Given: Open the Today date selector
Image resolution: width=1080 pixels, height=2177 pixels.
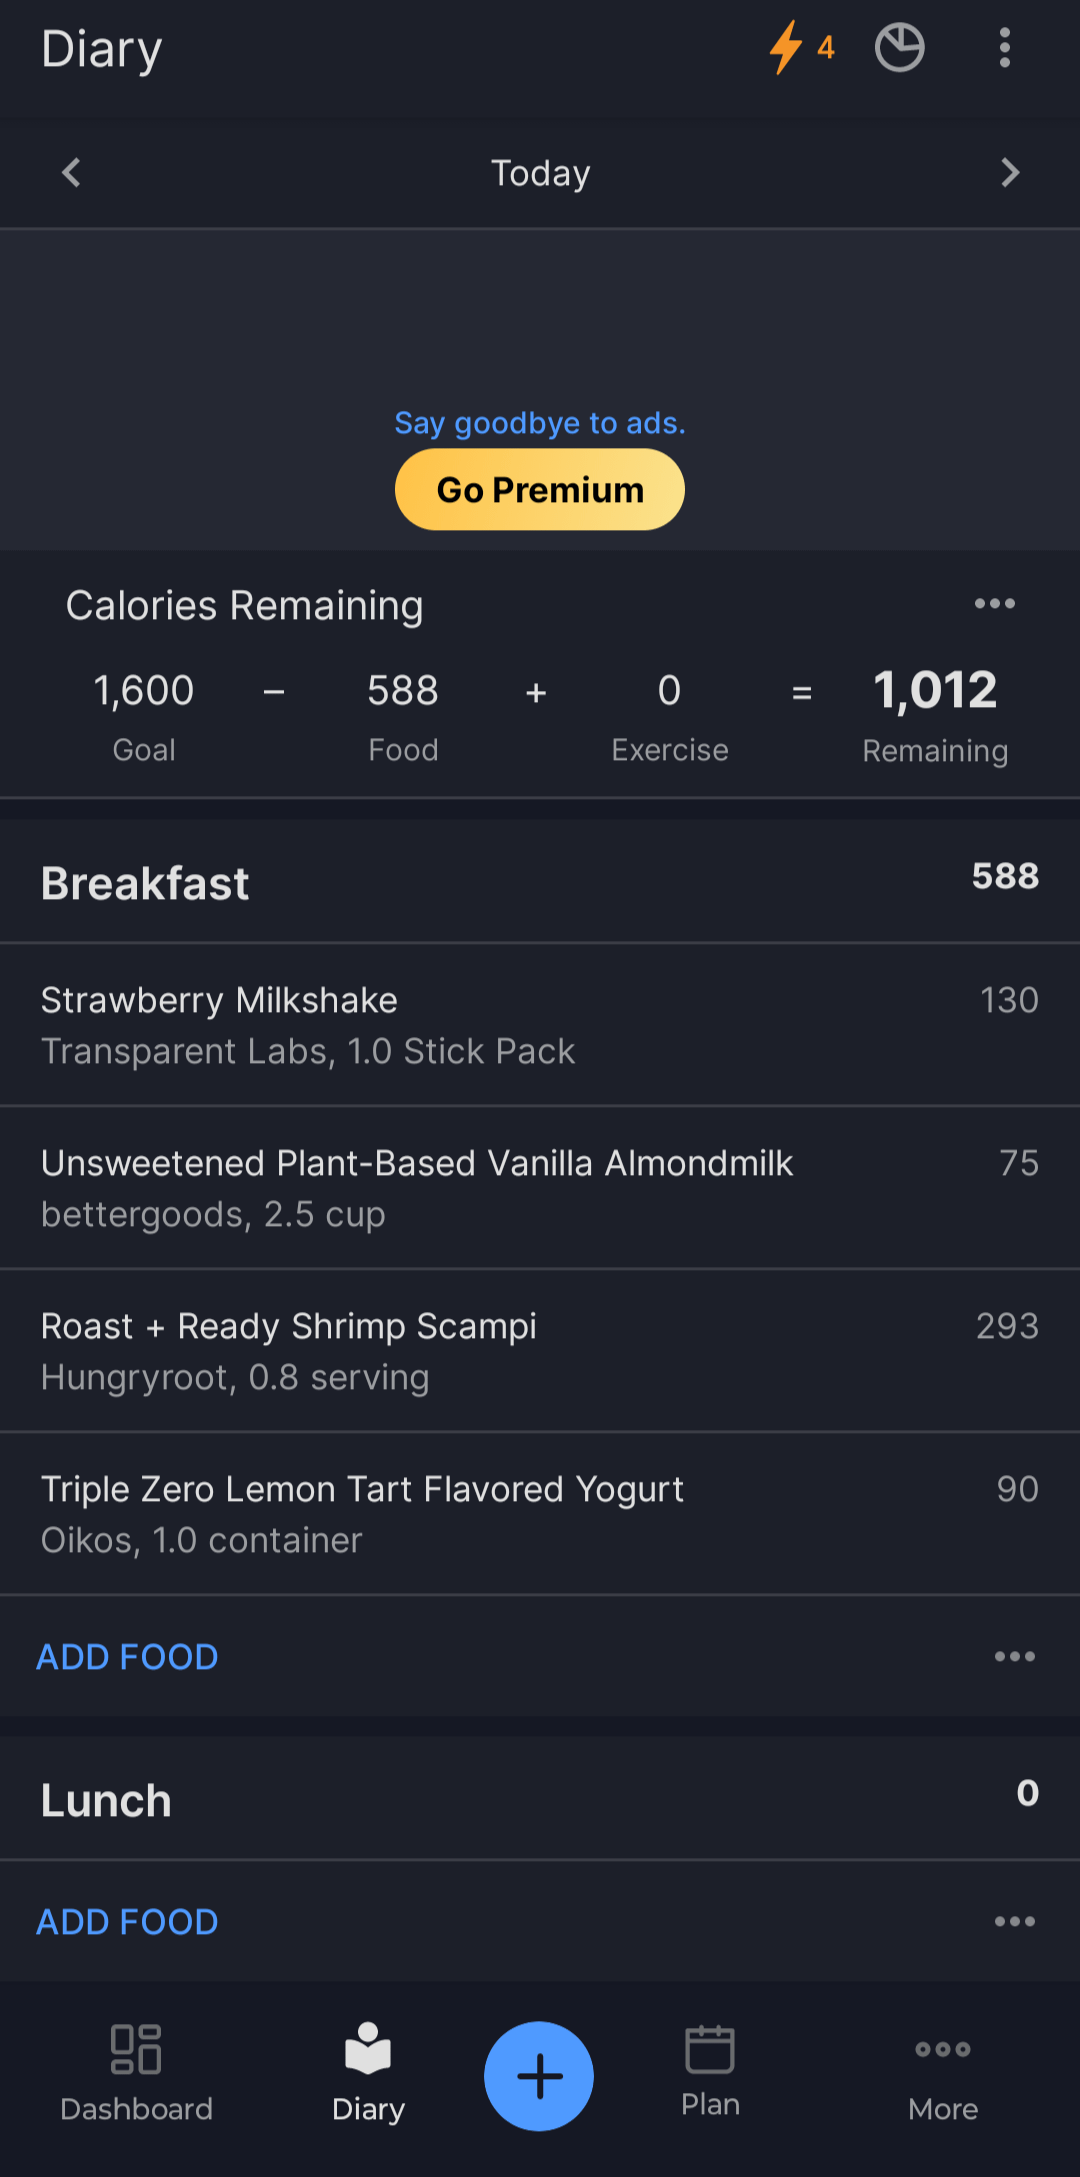Looking at the screenshot, I should pos(540,173).
